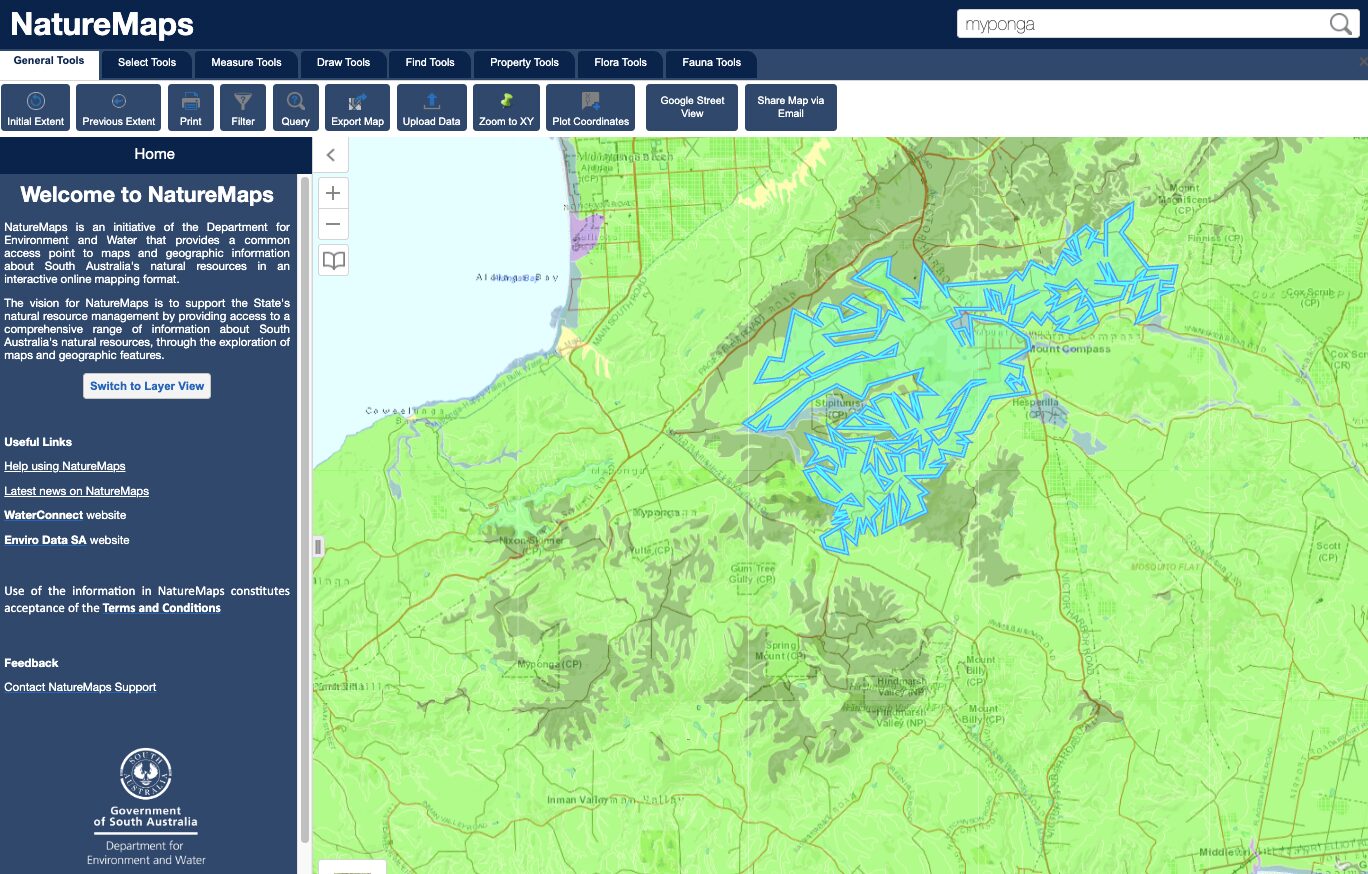Open Latest news on NatureMaps link

coord(76,491)
